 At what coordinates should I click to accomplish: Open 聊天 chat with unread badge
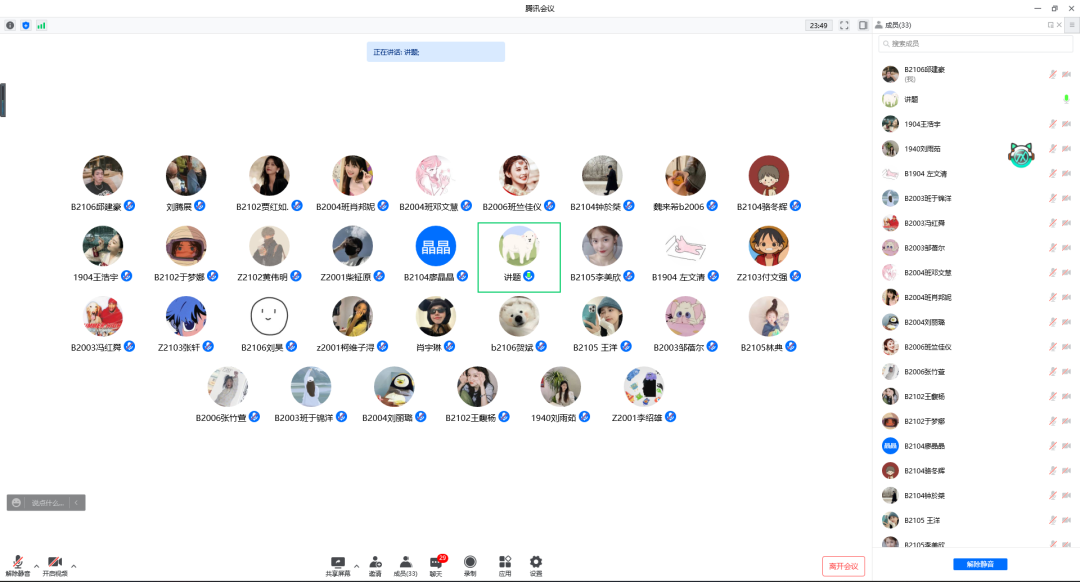coord(436,565)
